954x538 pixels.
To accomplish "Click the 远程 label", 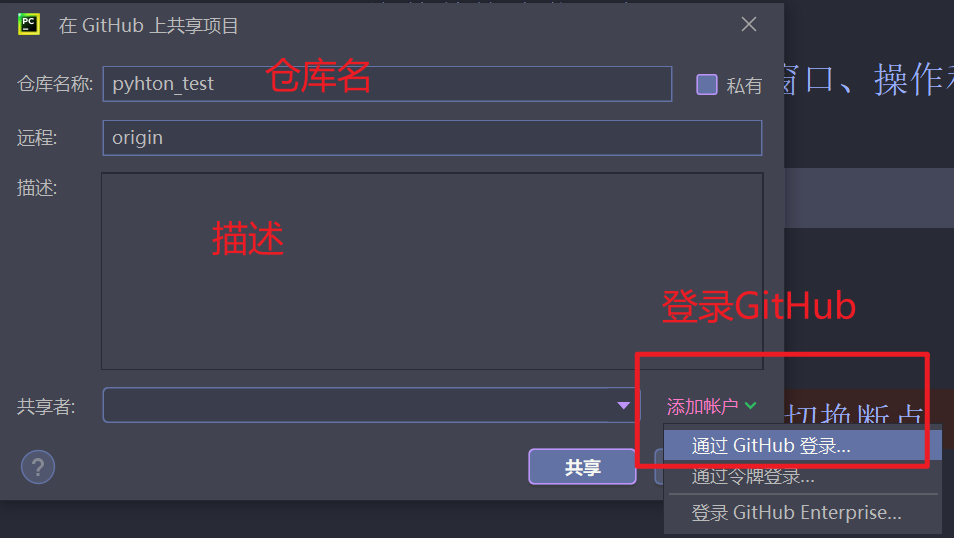I will [x=37, y=138].
